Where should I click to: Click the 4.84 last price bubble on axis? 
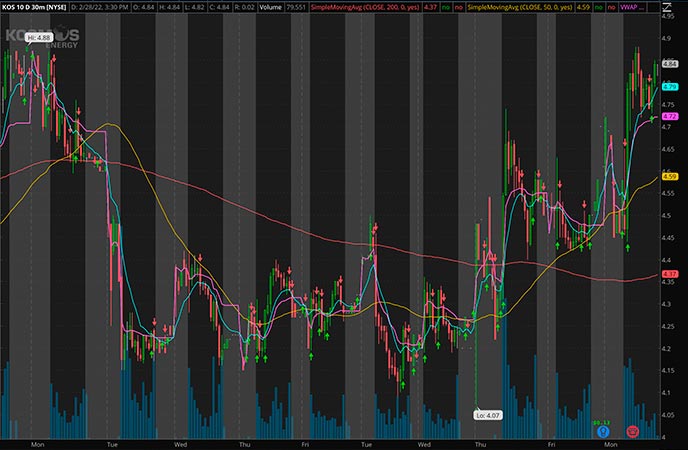[670, 64]
